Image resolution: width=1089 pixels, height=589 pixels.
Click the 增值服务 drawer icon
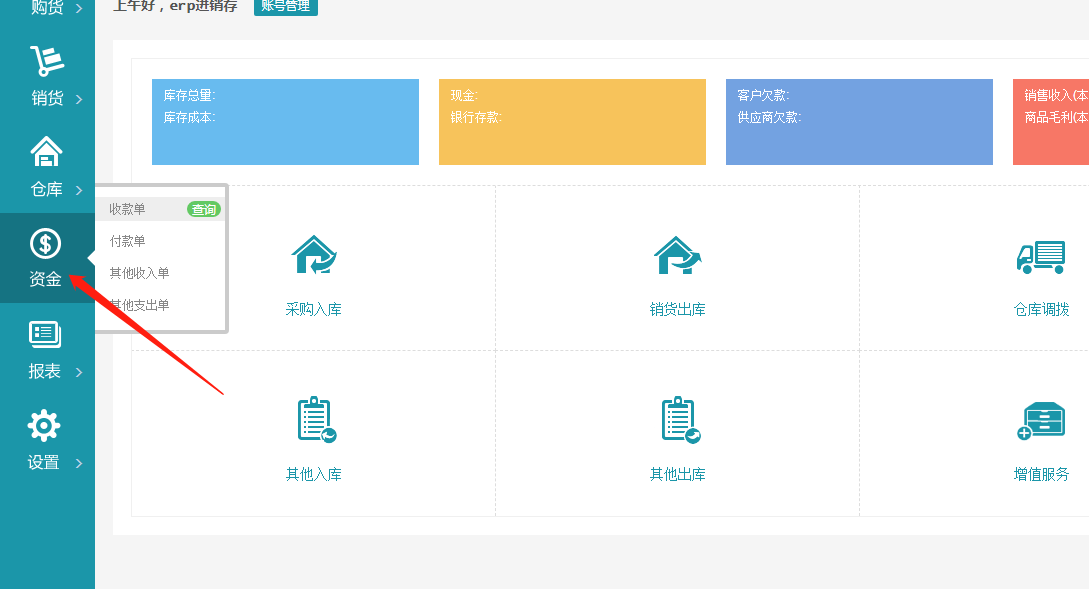1040,421
